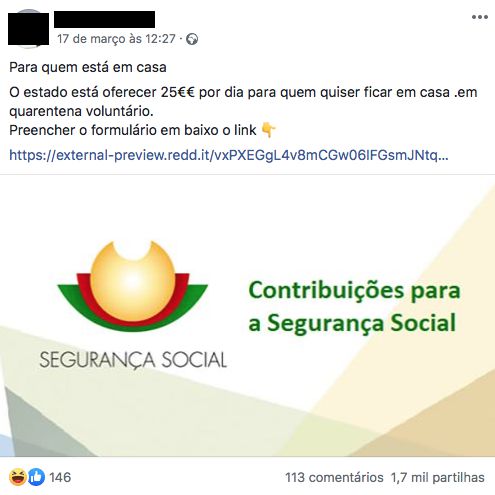Open the post timestamp 17 de março às 12:27
This screenshot has height=495, width=495.
(116, 39)
